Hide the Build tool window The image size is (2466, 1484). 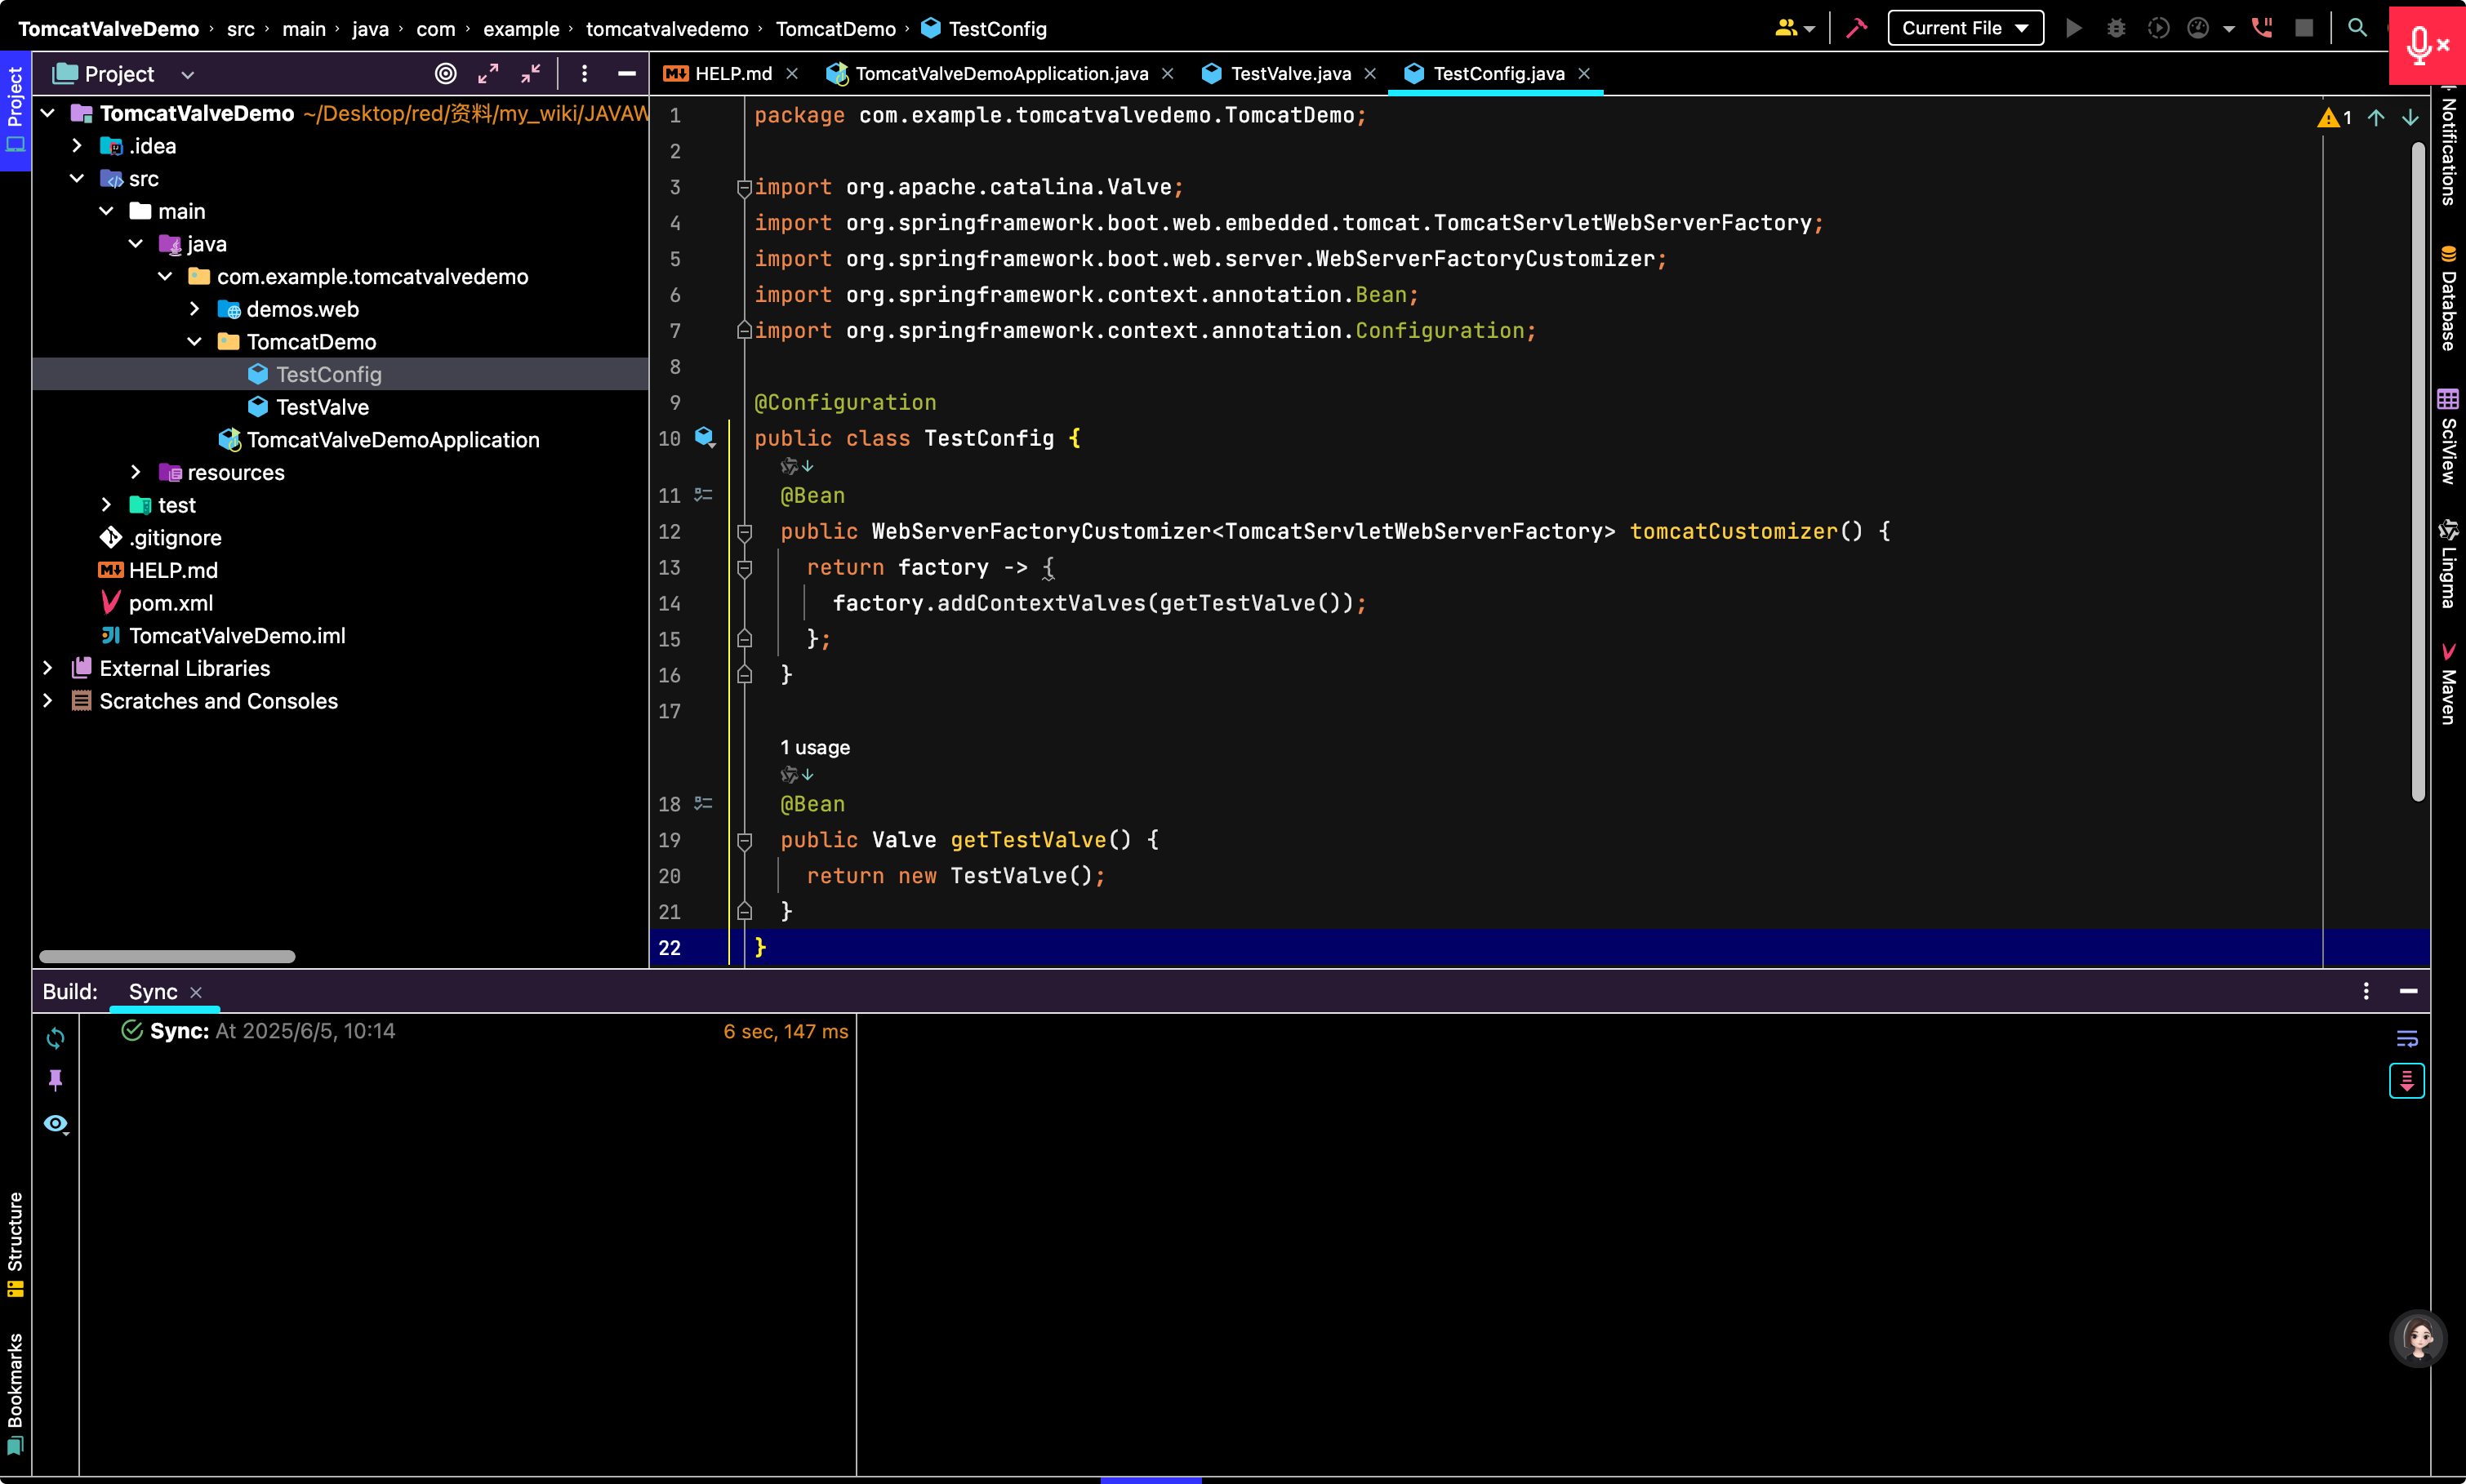tap(2408, 991)
